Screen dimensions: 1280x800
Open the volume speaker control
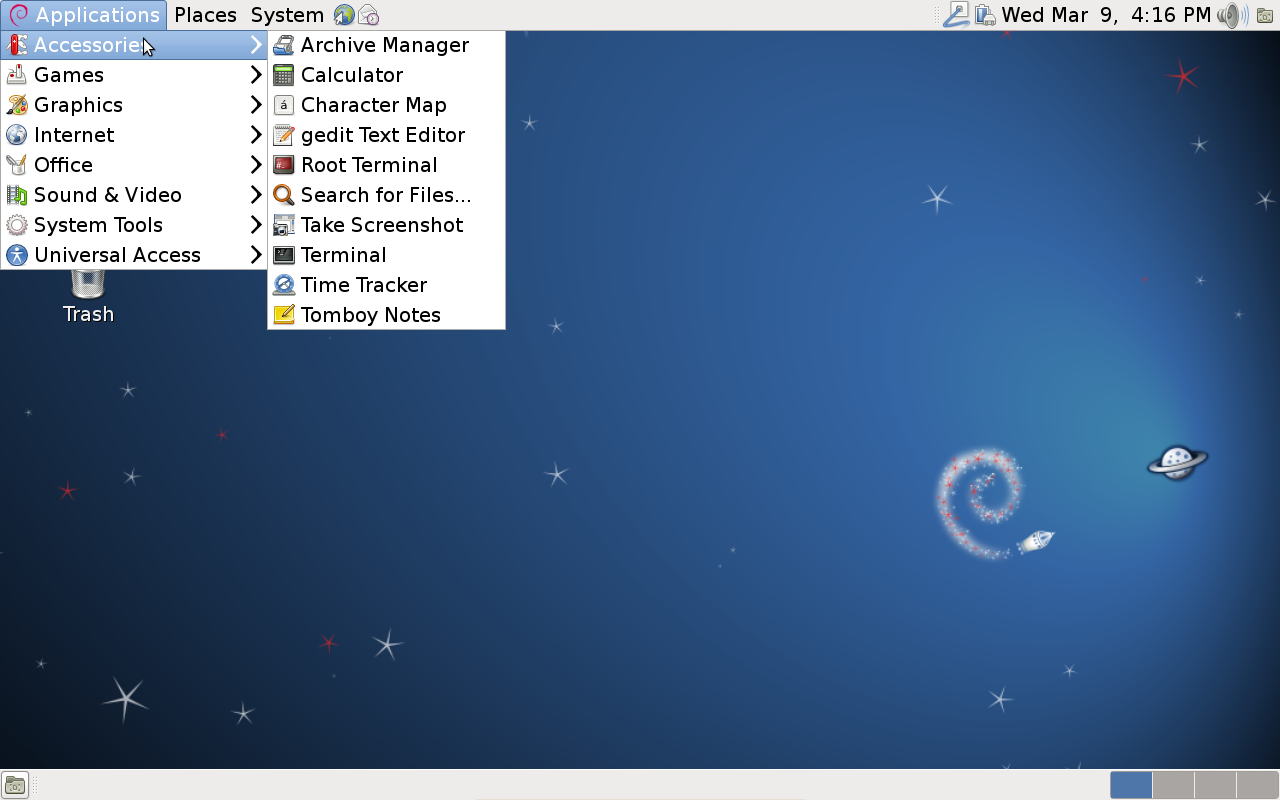1231,15
